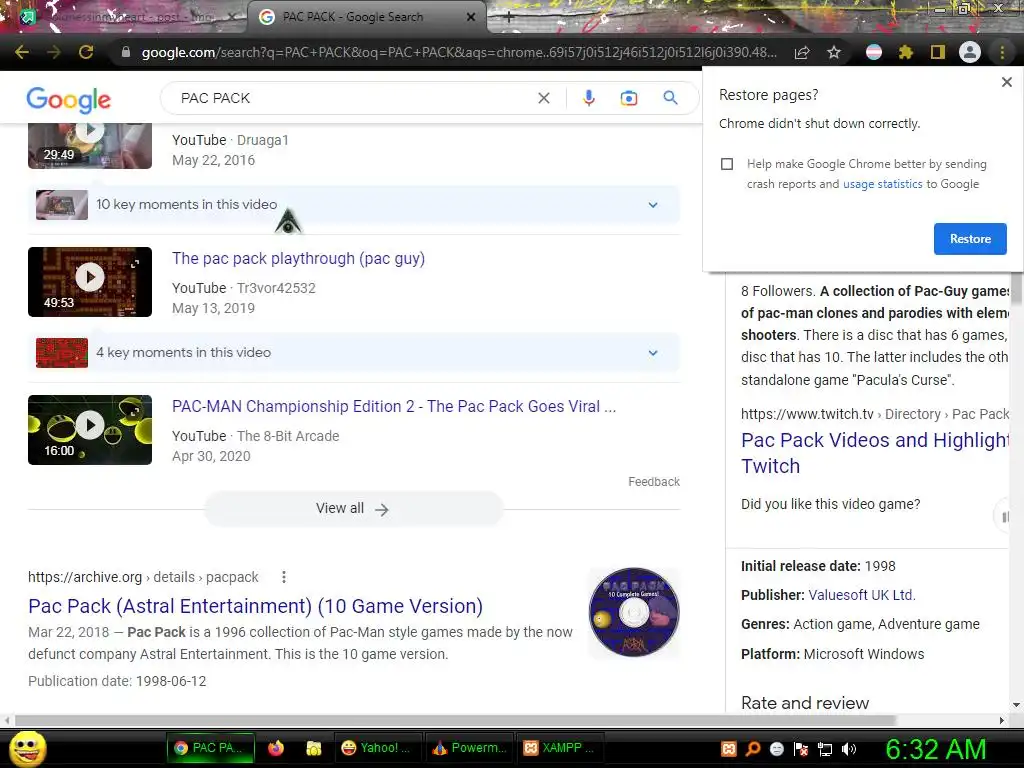Dismiss the Restore pages popup
The image size is (1024, 768).
click(x=1006, y=82)
